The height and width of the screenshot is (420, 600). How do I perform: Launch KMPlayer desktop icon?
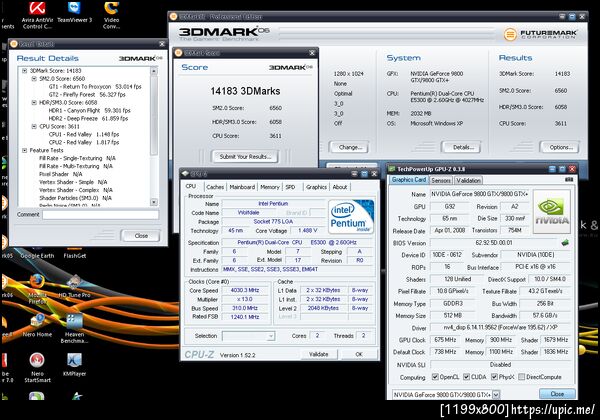click(75, 365)
